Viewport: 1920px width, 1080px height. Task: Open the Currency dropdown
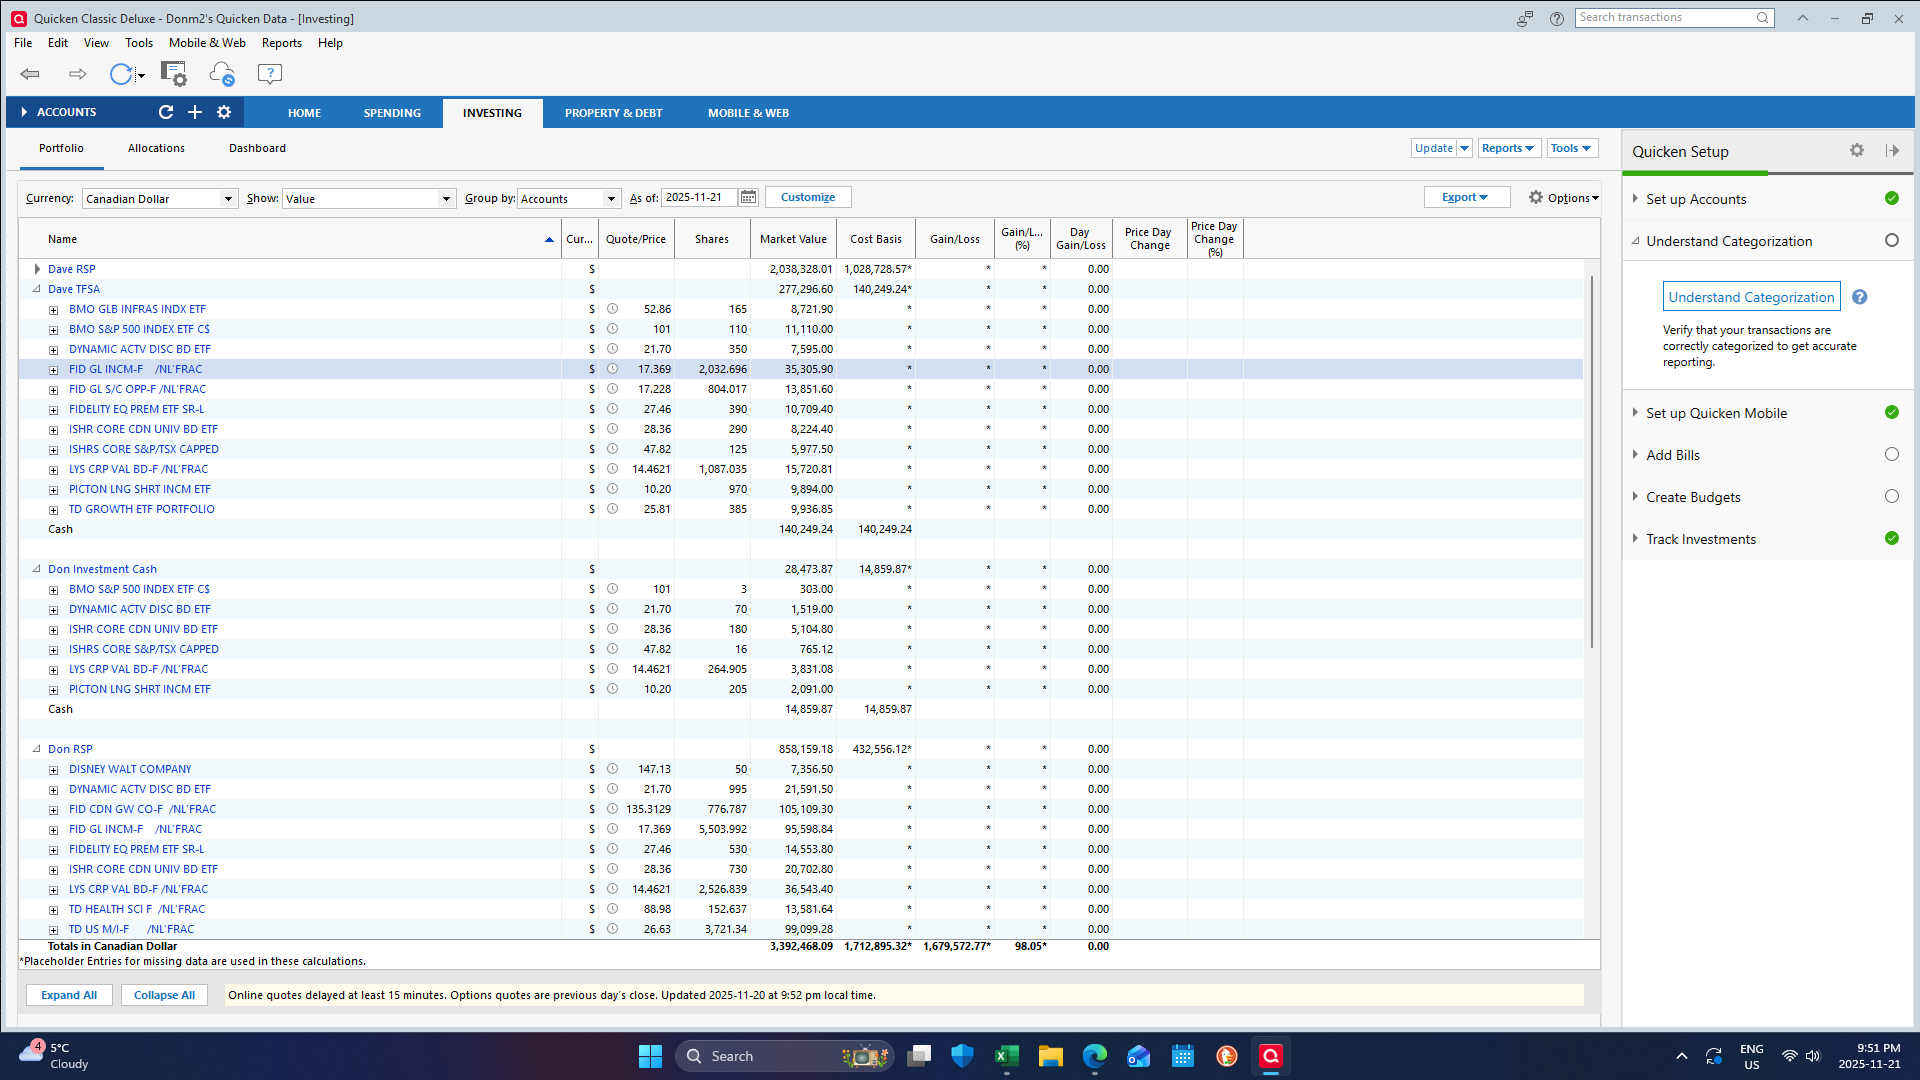[228, 199]
